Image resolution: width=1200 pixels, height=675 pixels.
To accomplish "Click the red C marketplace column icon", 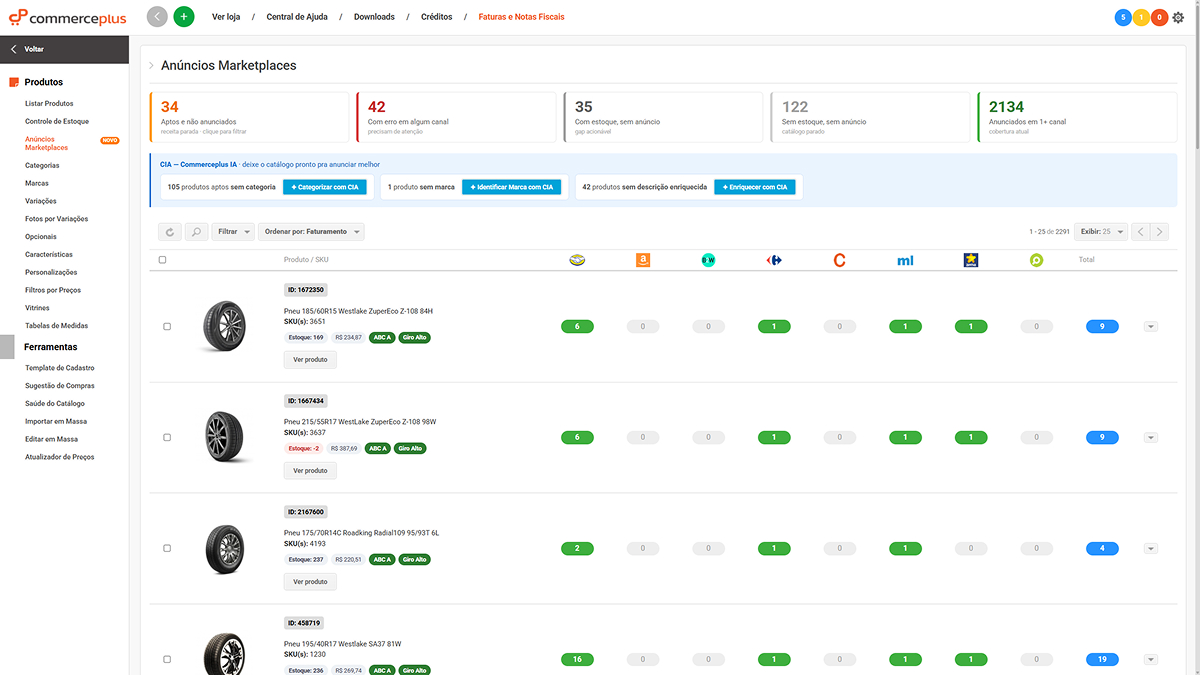I will (839, 260).
